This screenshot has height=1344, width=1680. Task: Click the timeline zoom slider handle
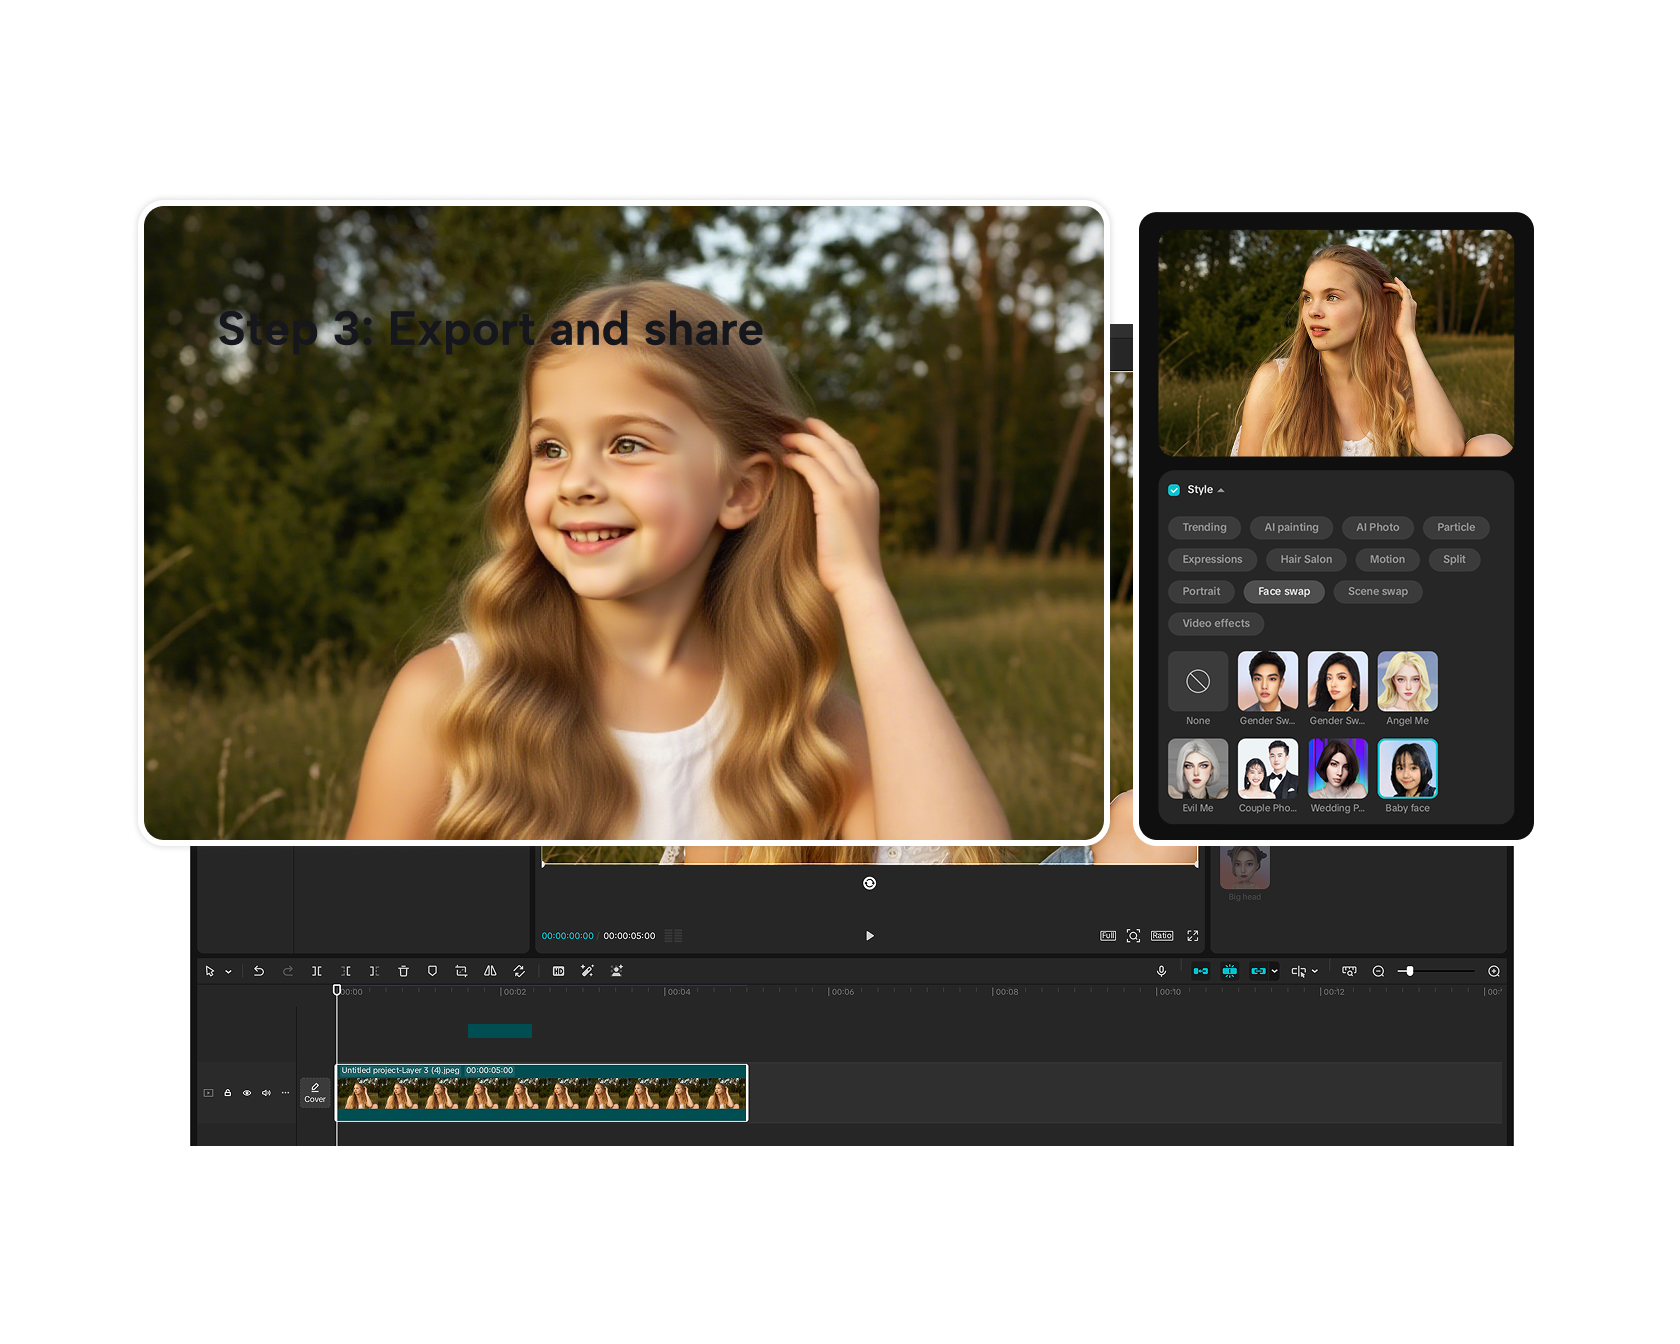coord(1409,971)
